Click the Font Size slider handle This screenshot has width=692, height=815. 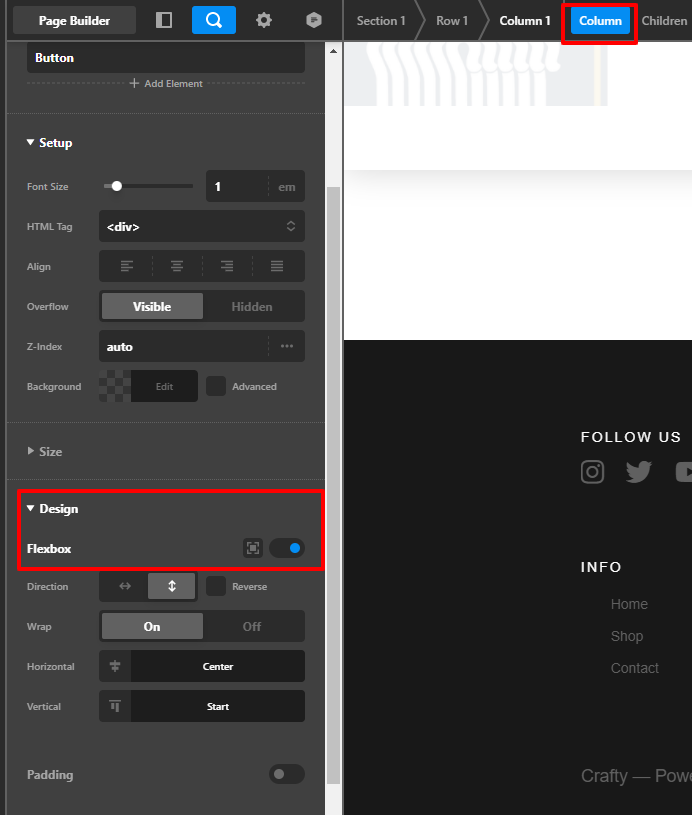[x=117, y=186]
